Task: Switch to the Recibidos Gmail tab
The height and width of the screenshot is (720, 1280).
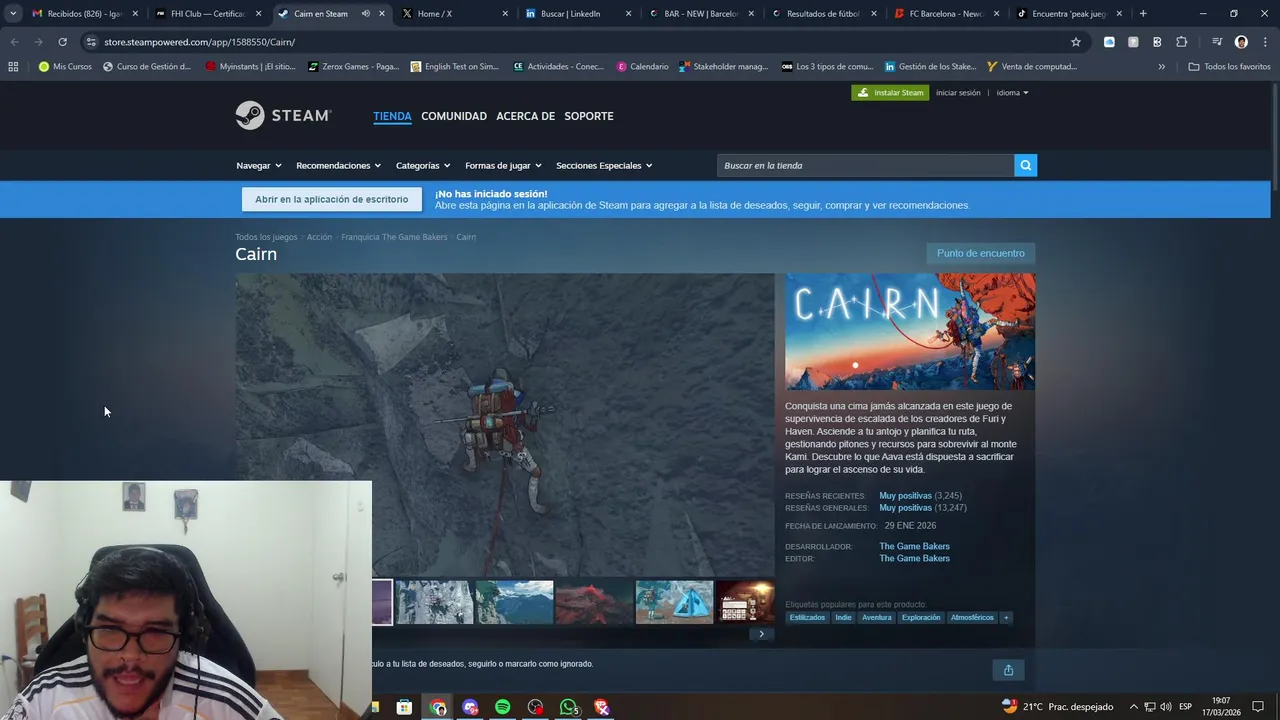Action: (x=84, y=14)
